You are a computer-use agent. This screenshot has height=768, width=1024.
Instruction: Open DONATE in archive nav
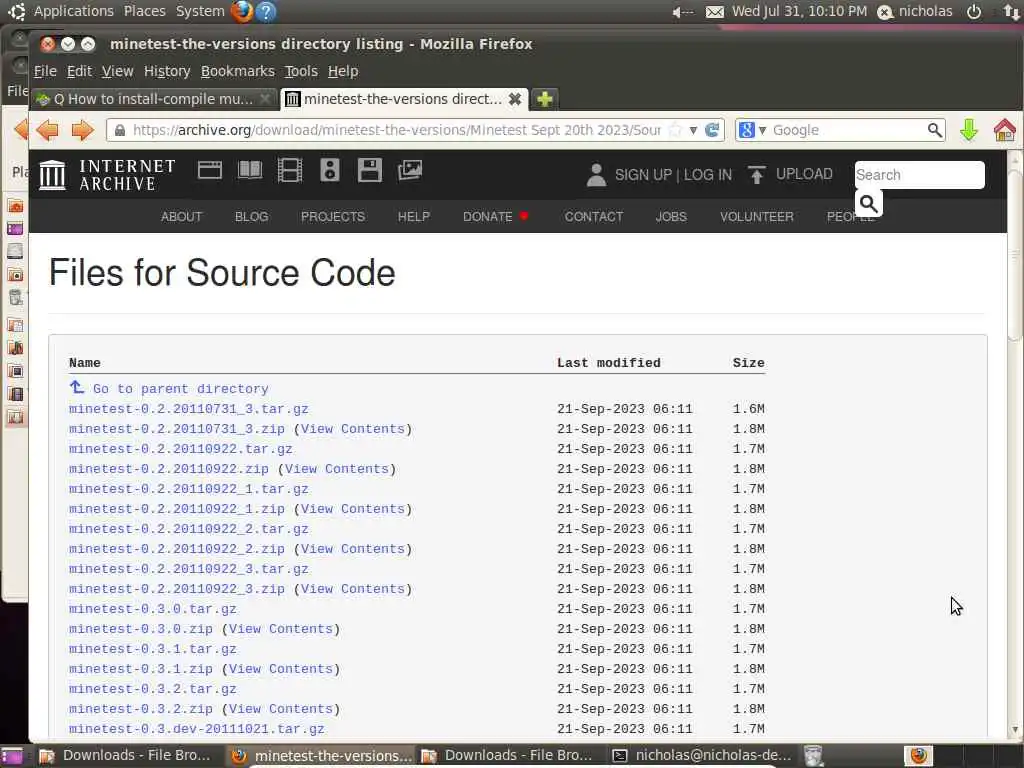click(487, 216)
